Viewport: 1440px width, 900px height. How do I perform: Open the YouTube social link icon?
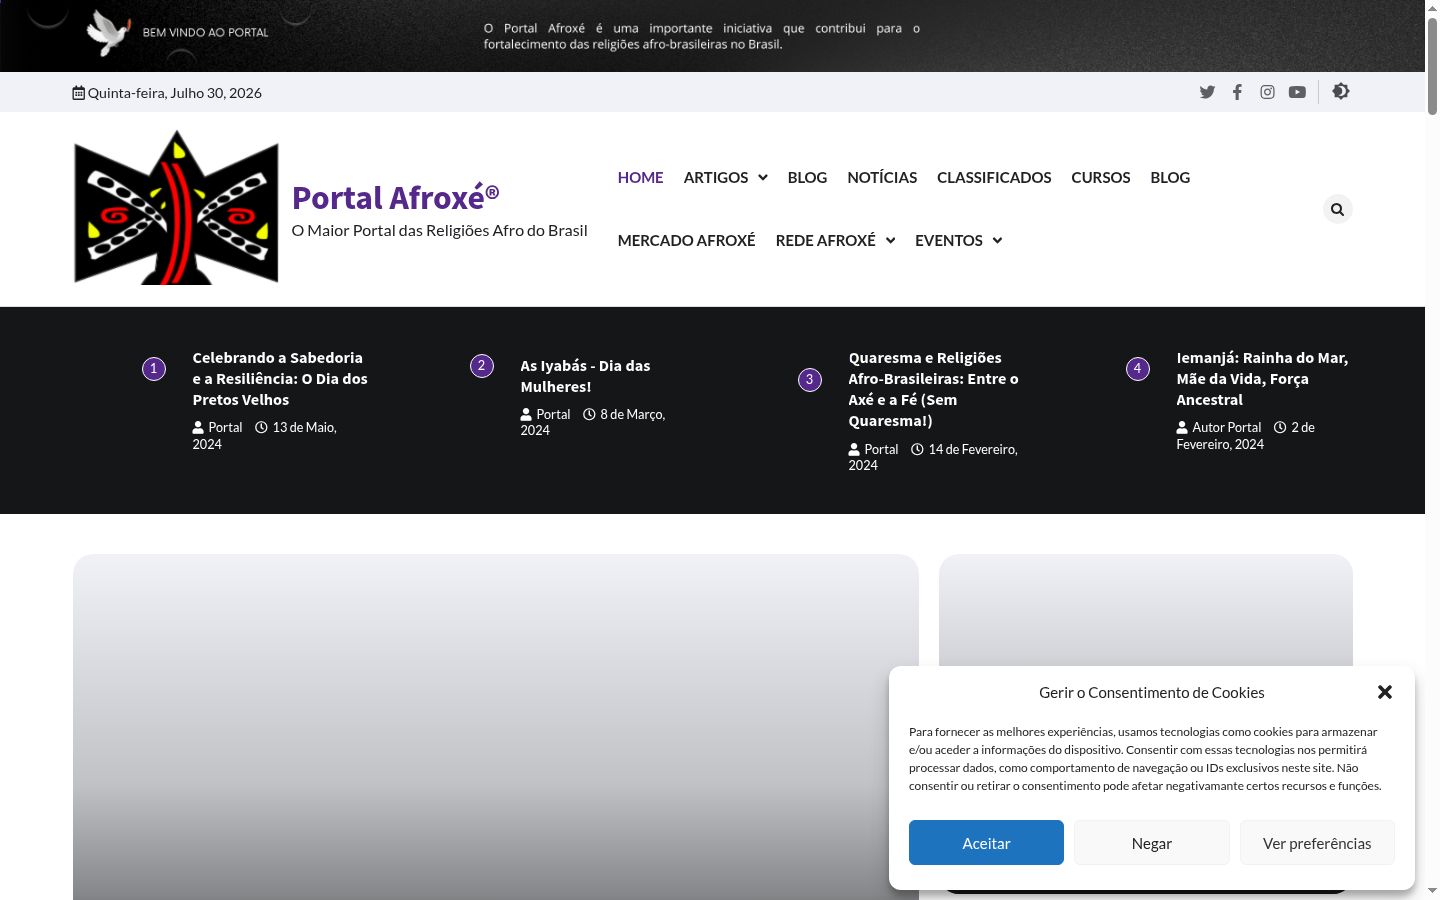pos(1297,92)
